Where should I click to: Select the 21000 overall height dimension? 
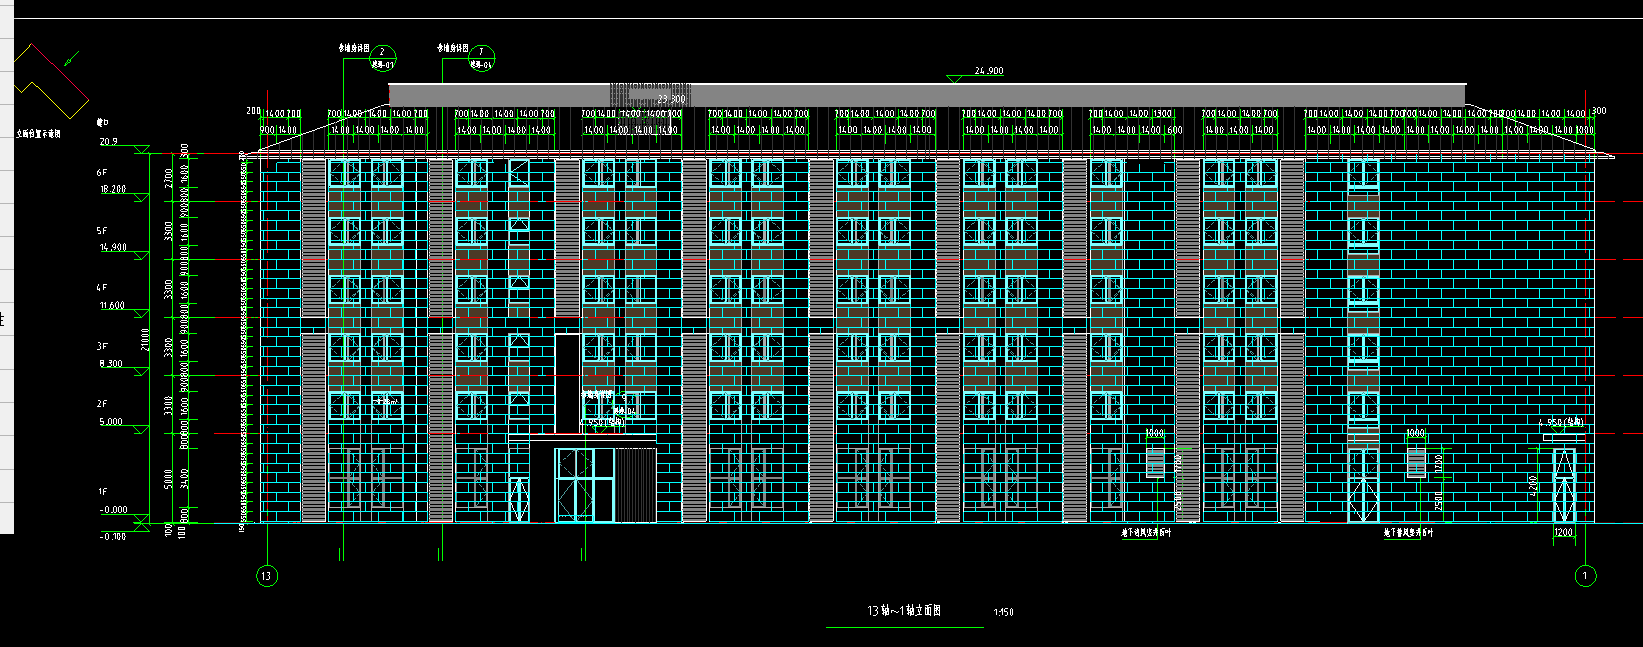[146, 339]
